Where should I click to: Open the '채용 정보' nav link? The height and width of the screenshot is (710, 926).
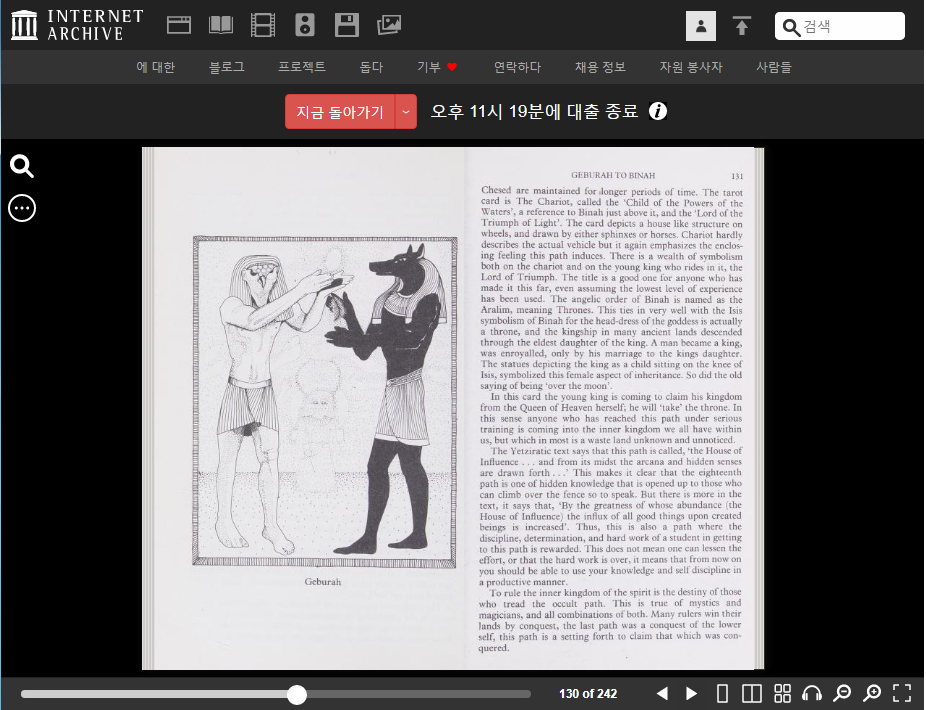[600, 67]
